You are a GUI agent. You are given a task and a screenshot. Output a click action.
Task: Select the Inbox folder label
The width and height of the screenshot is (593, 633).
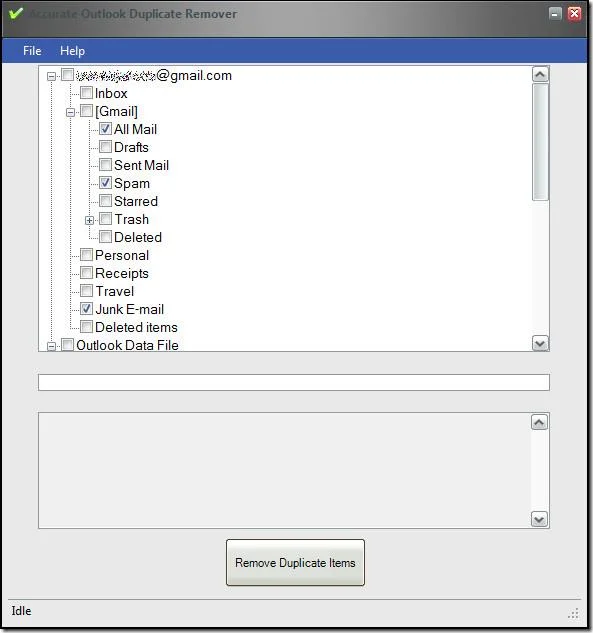[111, 93]
